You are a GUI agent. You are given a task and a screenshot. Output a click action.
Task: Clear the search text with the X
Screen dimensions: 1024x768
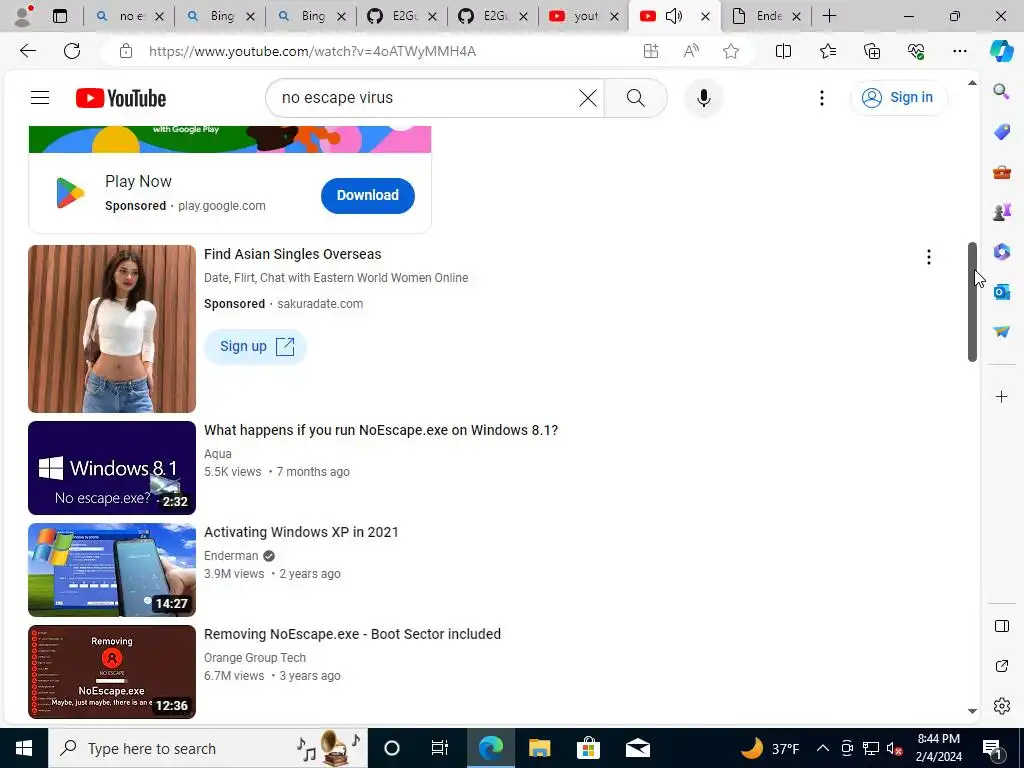click(588, 98)
